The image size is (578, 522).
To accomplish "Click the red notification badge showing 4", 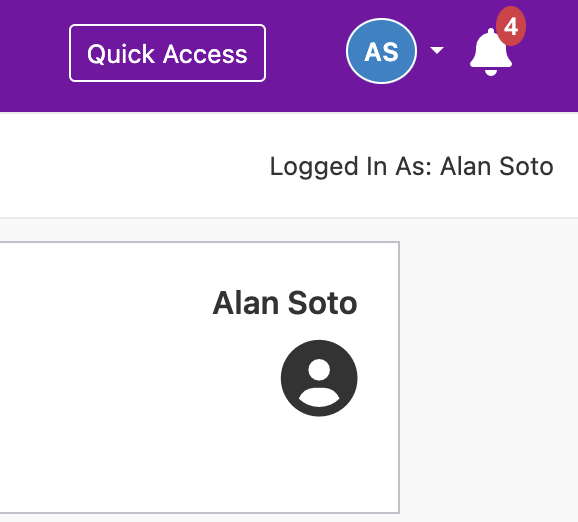I will (x=511, y=26).
